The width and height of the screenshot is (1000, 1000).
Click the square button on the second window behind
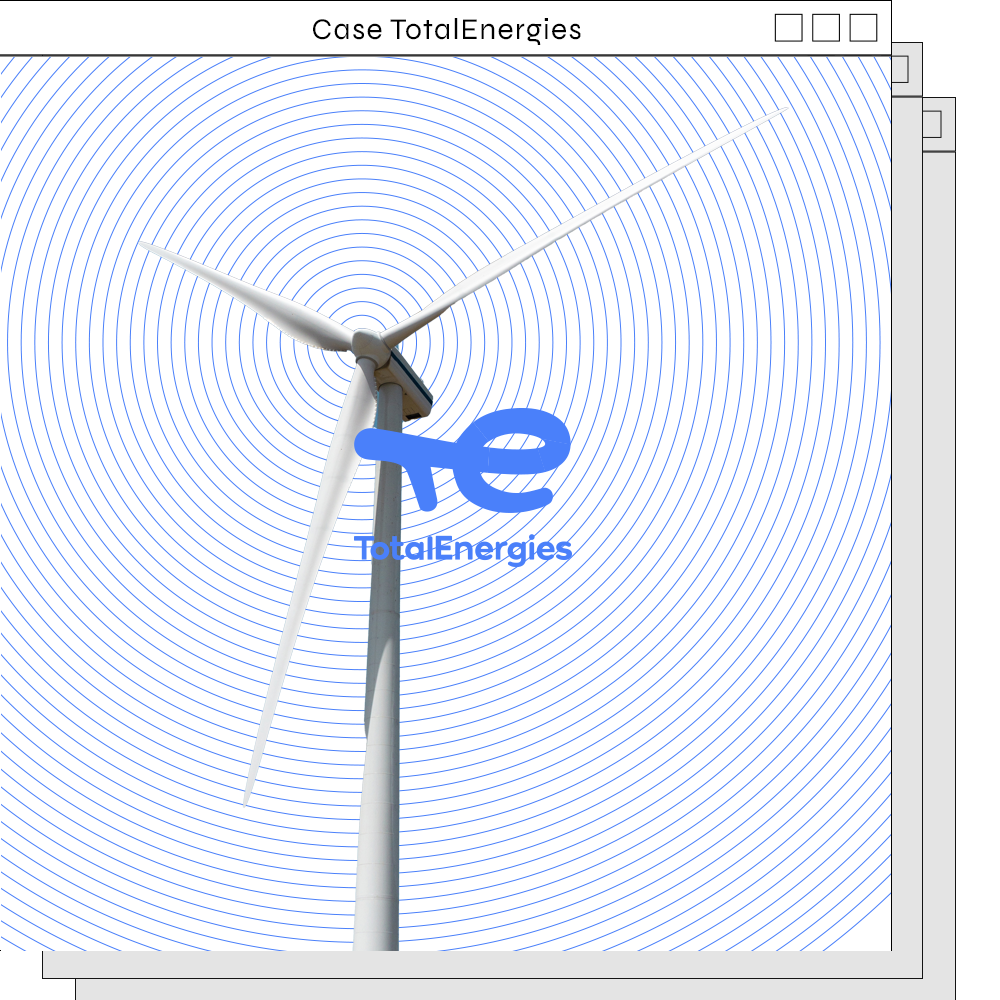point(900,70)
